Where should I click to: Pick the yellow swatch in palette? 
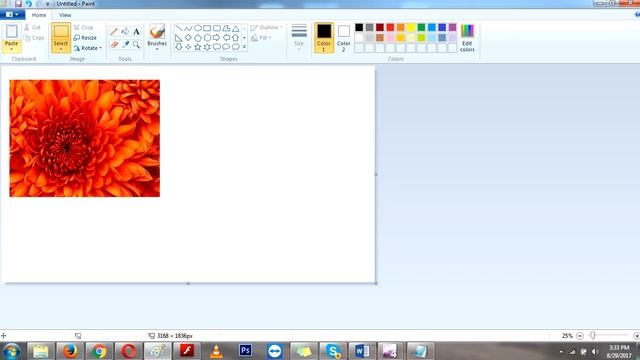coord(411,27)
